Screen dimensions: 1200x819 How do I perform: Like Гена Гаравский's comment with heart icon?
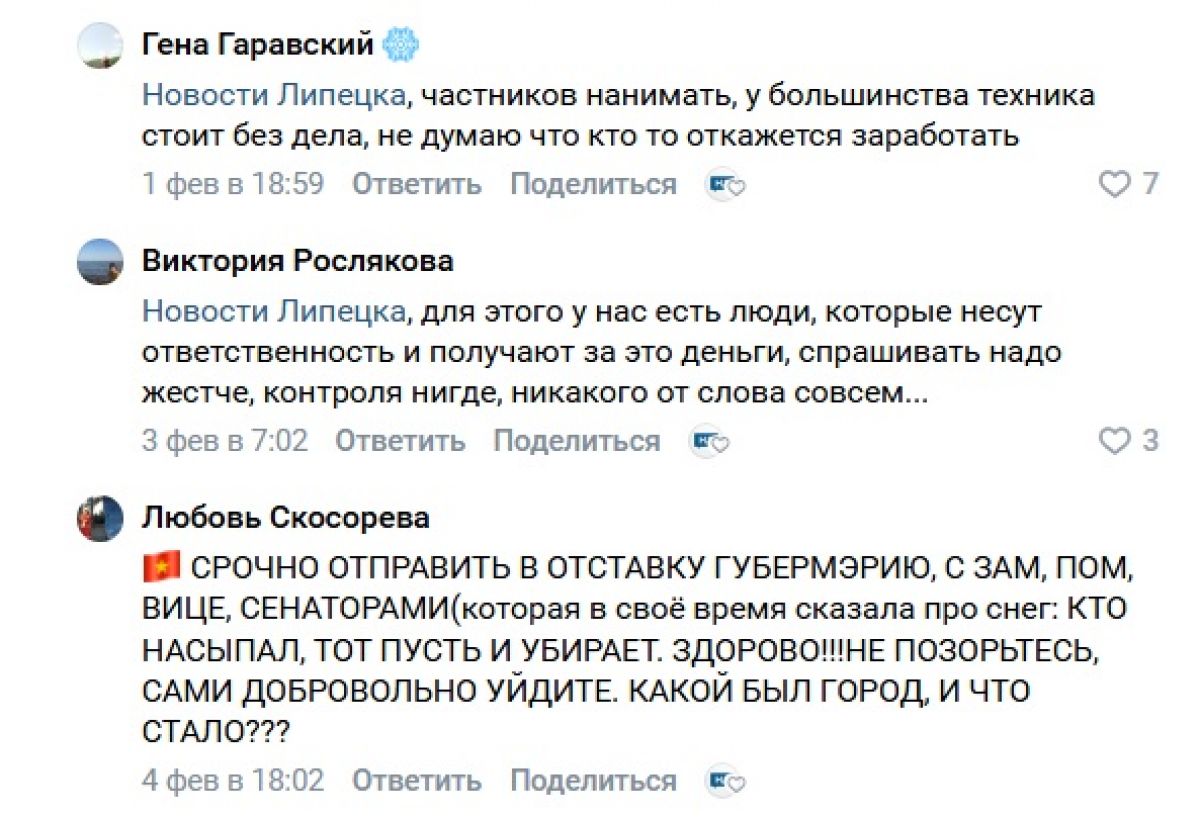1113,184
